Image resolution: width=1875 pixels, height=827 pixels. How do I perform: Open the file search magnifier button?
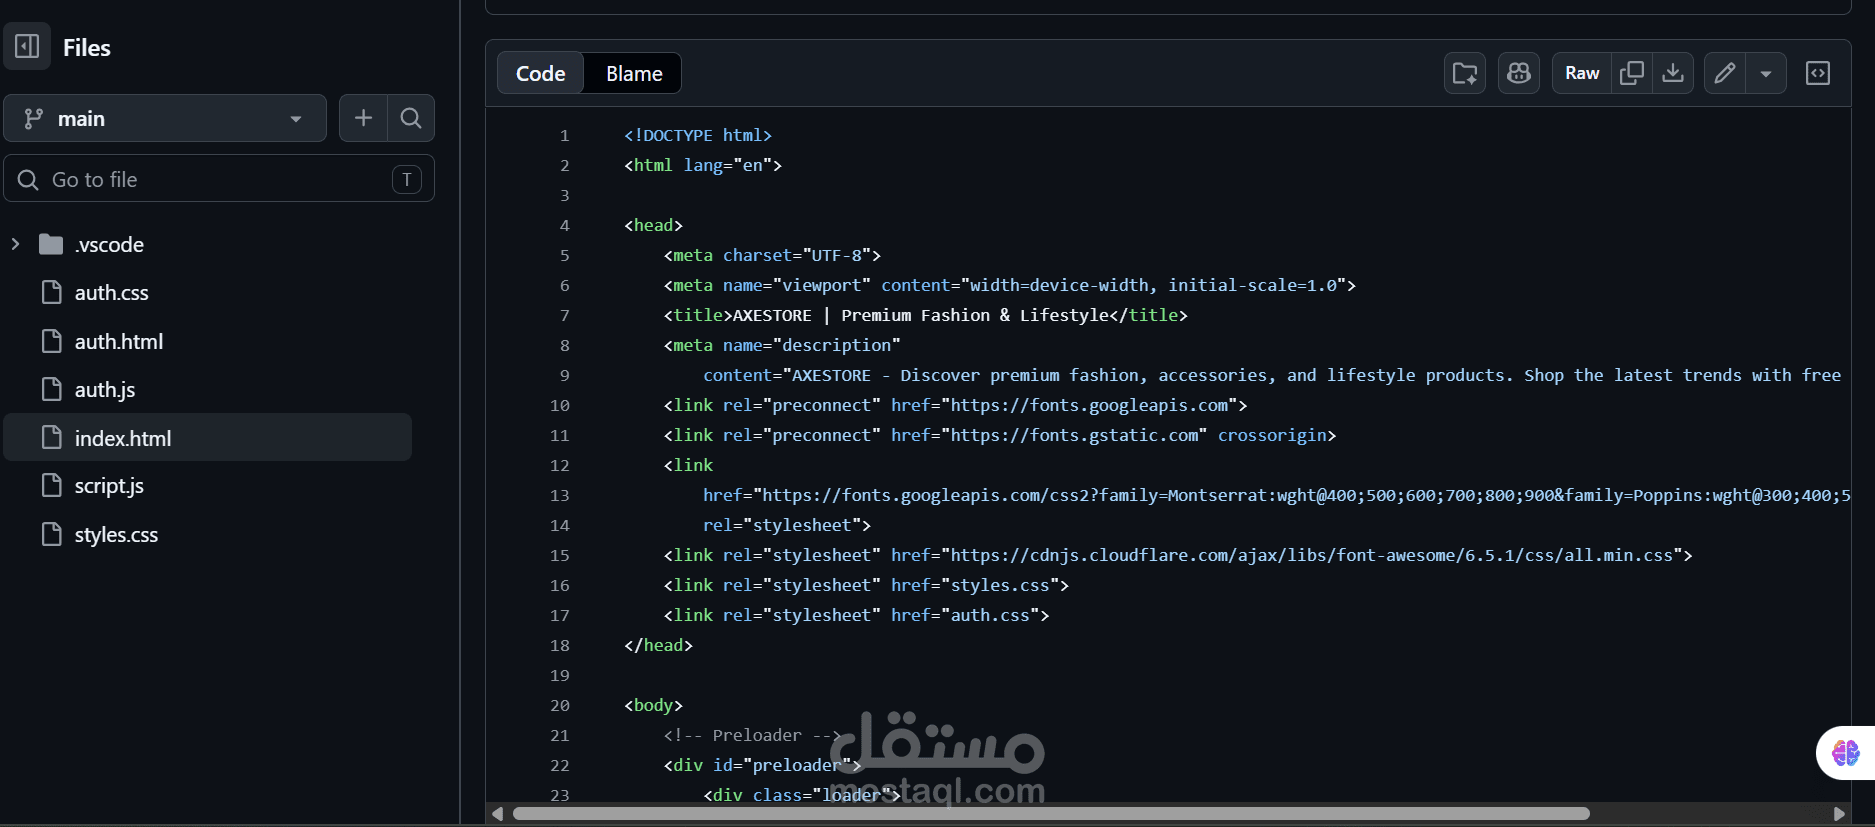[411, 118]
